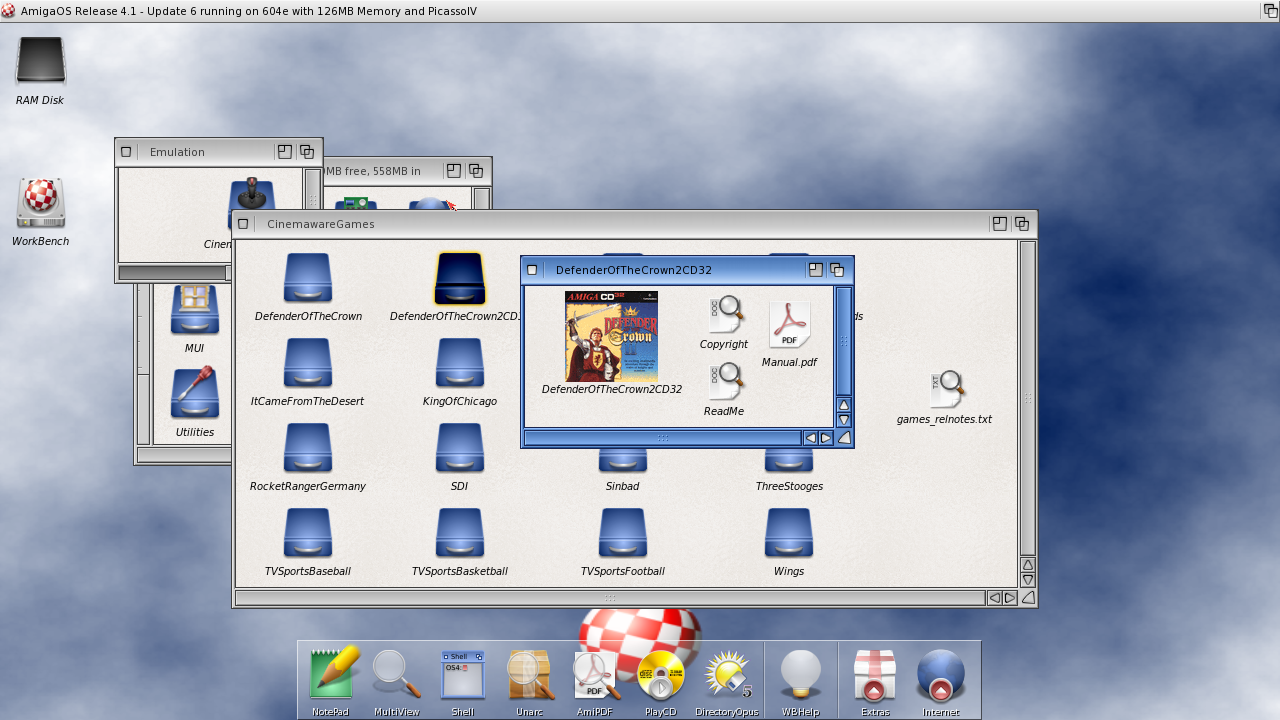The width and height of the screenshot is (1280, 720).
Task: Click the depth gadget of DefenderOfTheCrown2CD32 window
Action: [x=838, y=270]
